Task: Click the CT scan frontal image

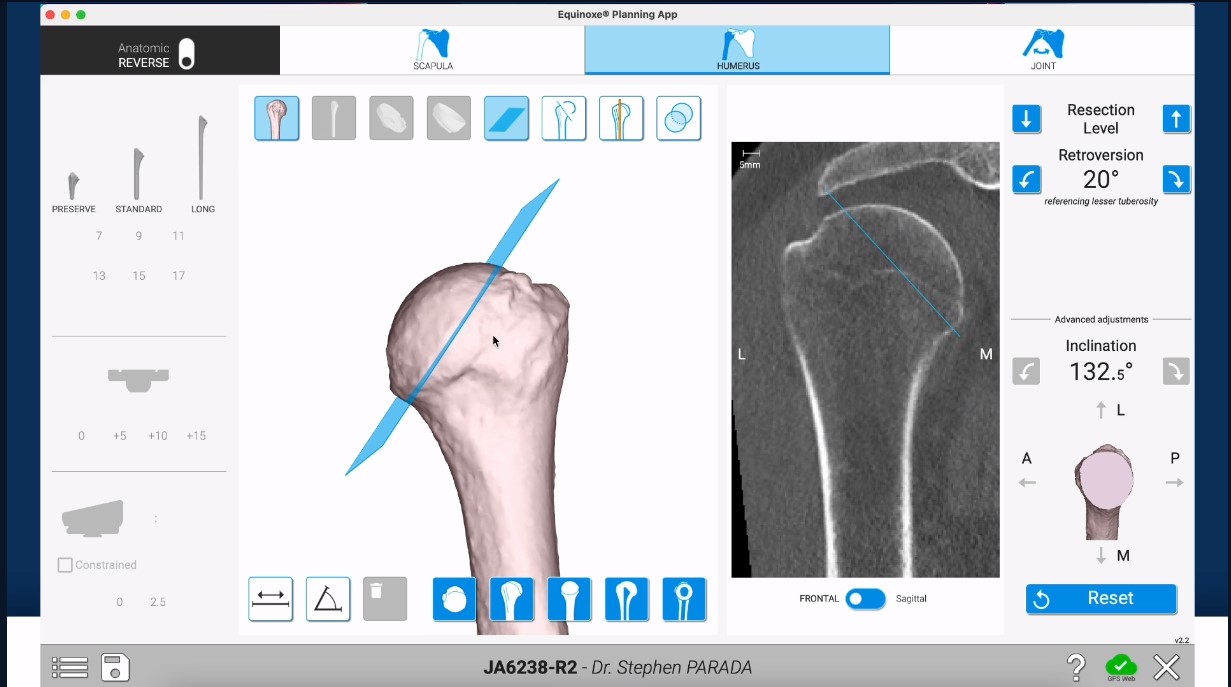Action: [865, 359]
